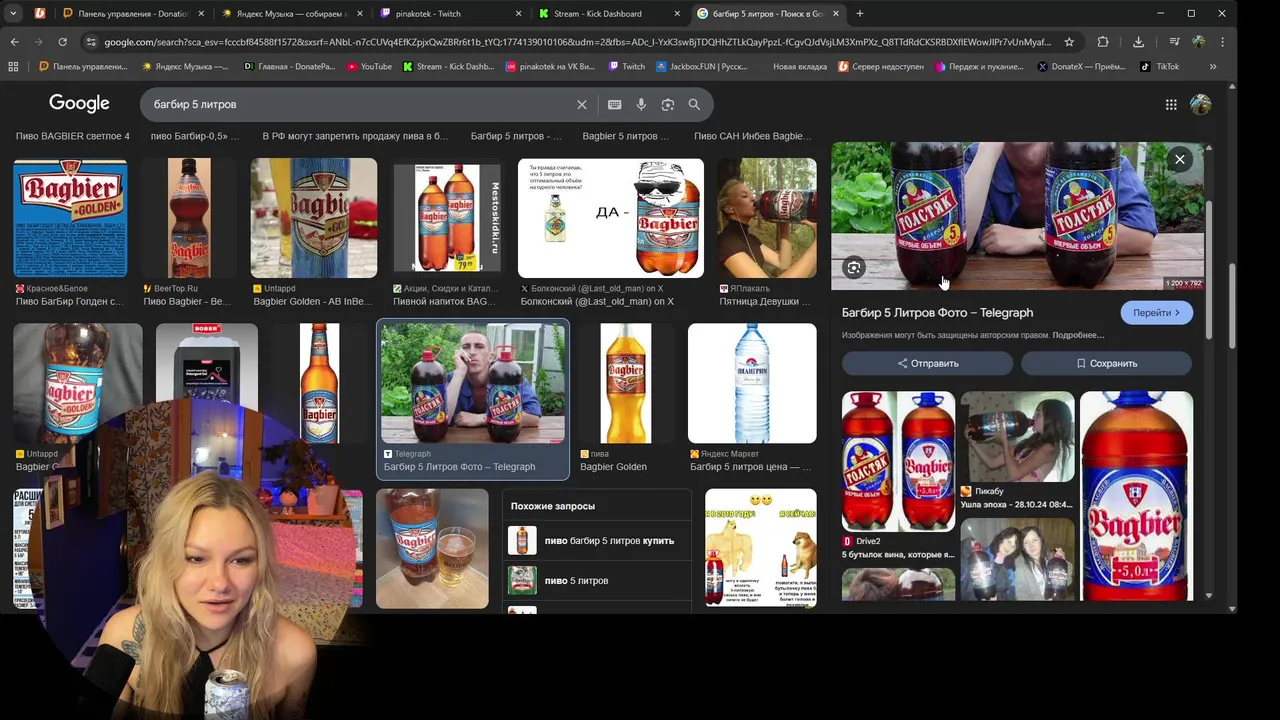Image resolution: width=1280 pixels, height=720 pixels.
Task: Open the Google apps grid
Action: [1171, 104]
